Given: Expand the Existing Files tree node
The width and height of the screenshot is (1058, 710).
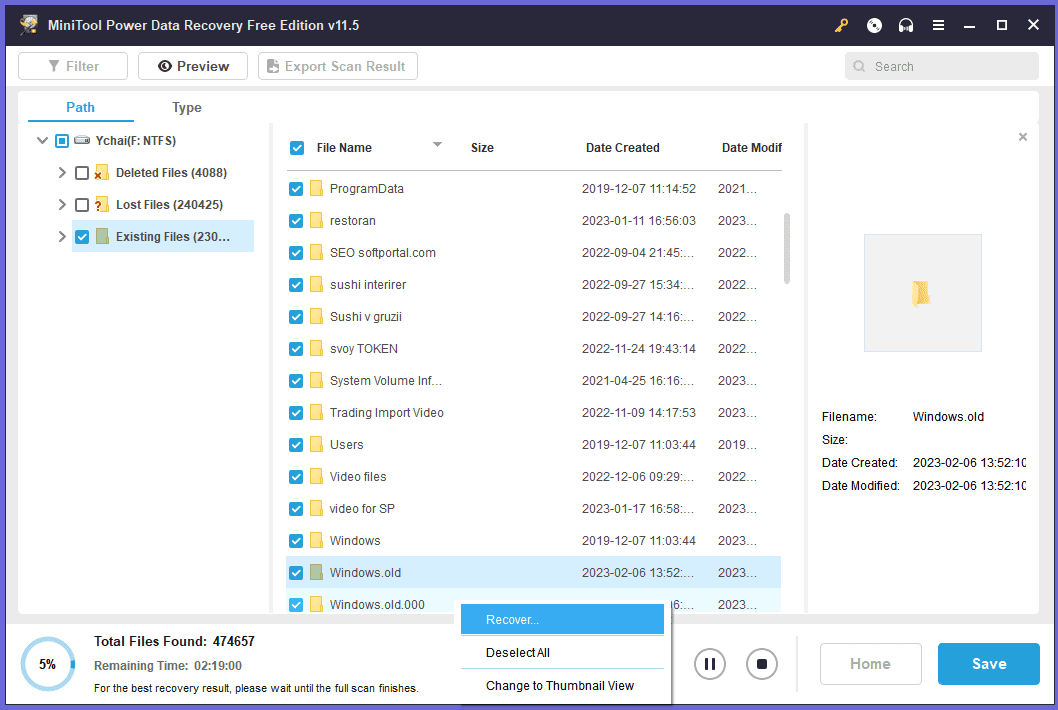Looking at the screenshot, I should pyautogui.click(x=62, y=237).
